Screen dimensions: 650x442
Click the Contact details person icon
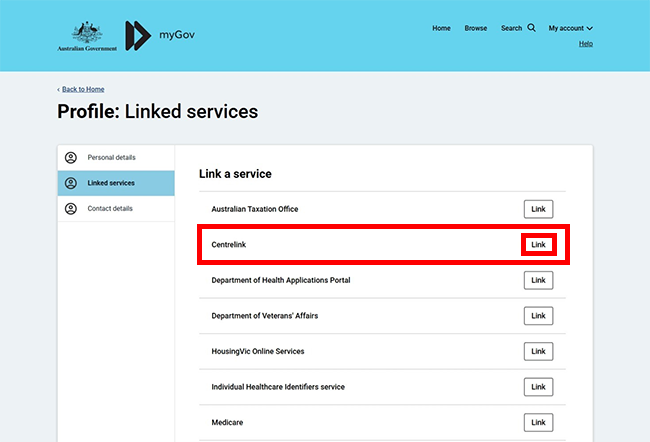point(70,209)
